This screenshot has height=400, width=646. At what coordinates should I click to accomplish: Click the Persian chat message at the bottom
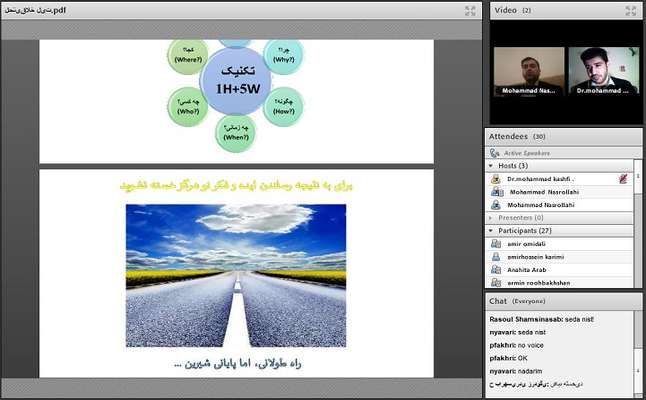coord(536,384)
